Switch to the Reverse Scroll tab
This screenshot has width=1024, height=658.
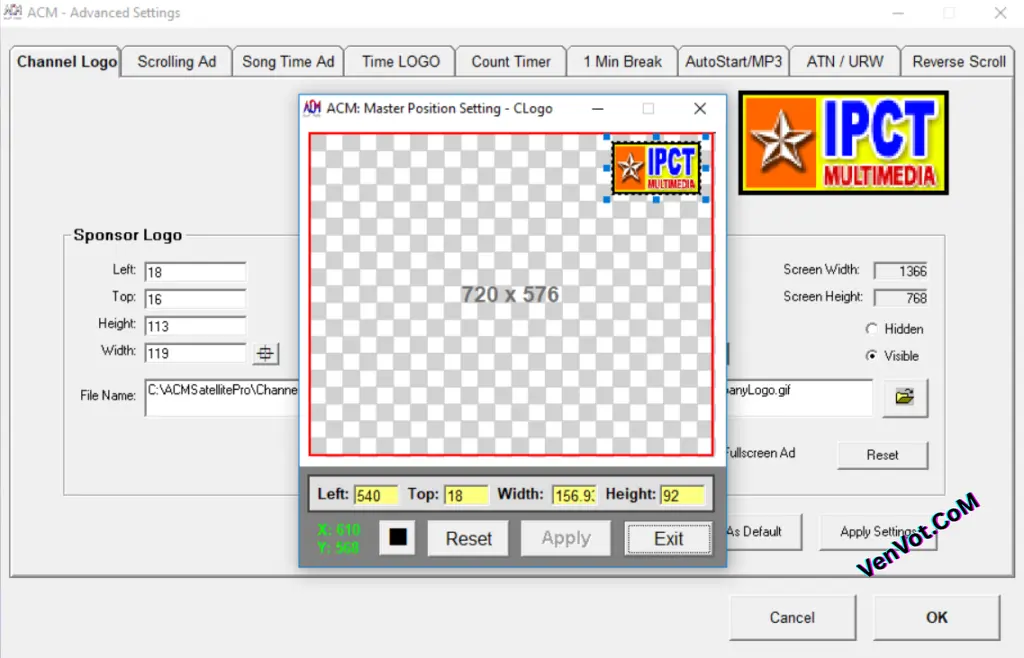(957, 61)
